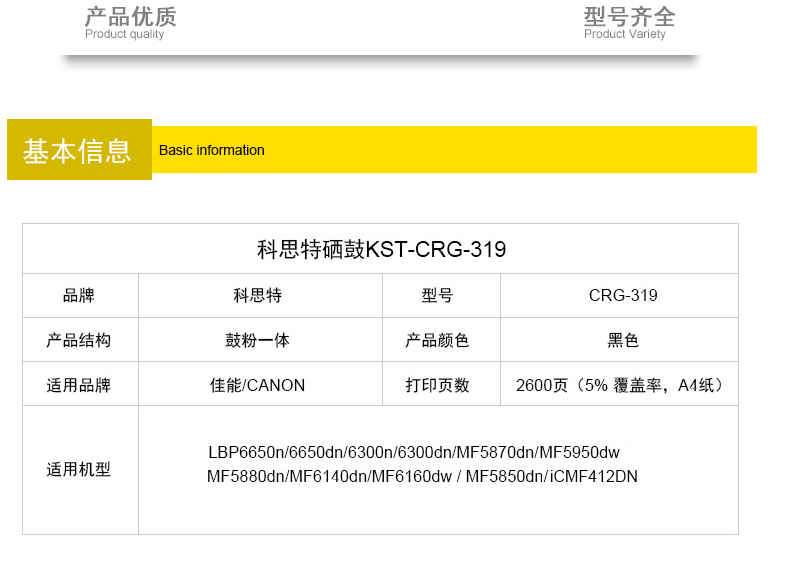Click the CRG-319 model value cell
The width and height of the screenshot is (809, 572).
click(x=619, y=296)
